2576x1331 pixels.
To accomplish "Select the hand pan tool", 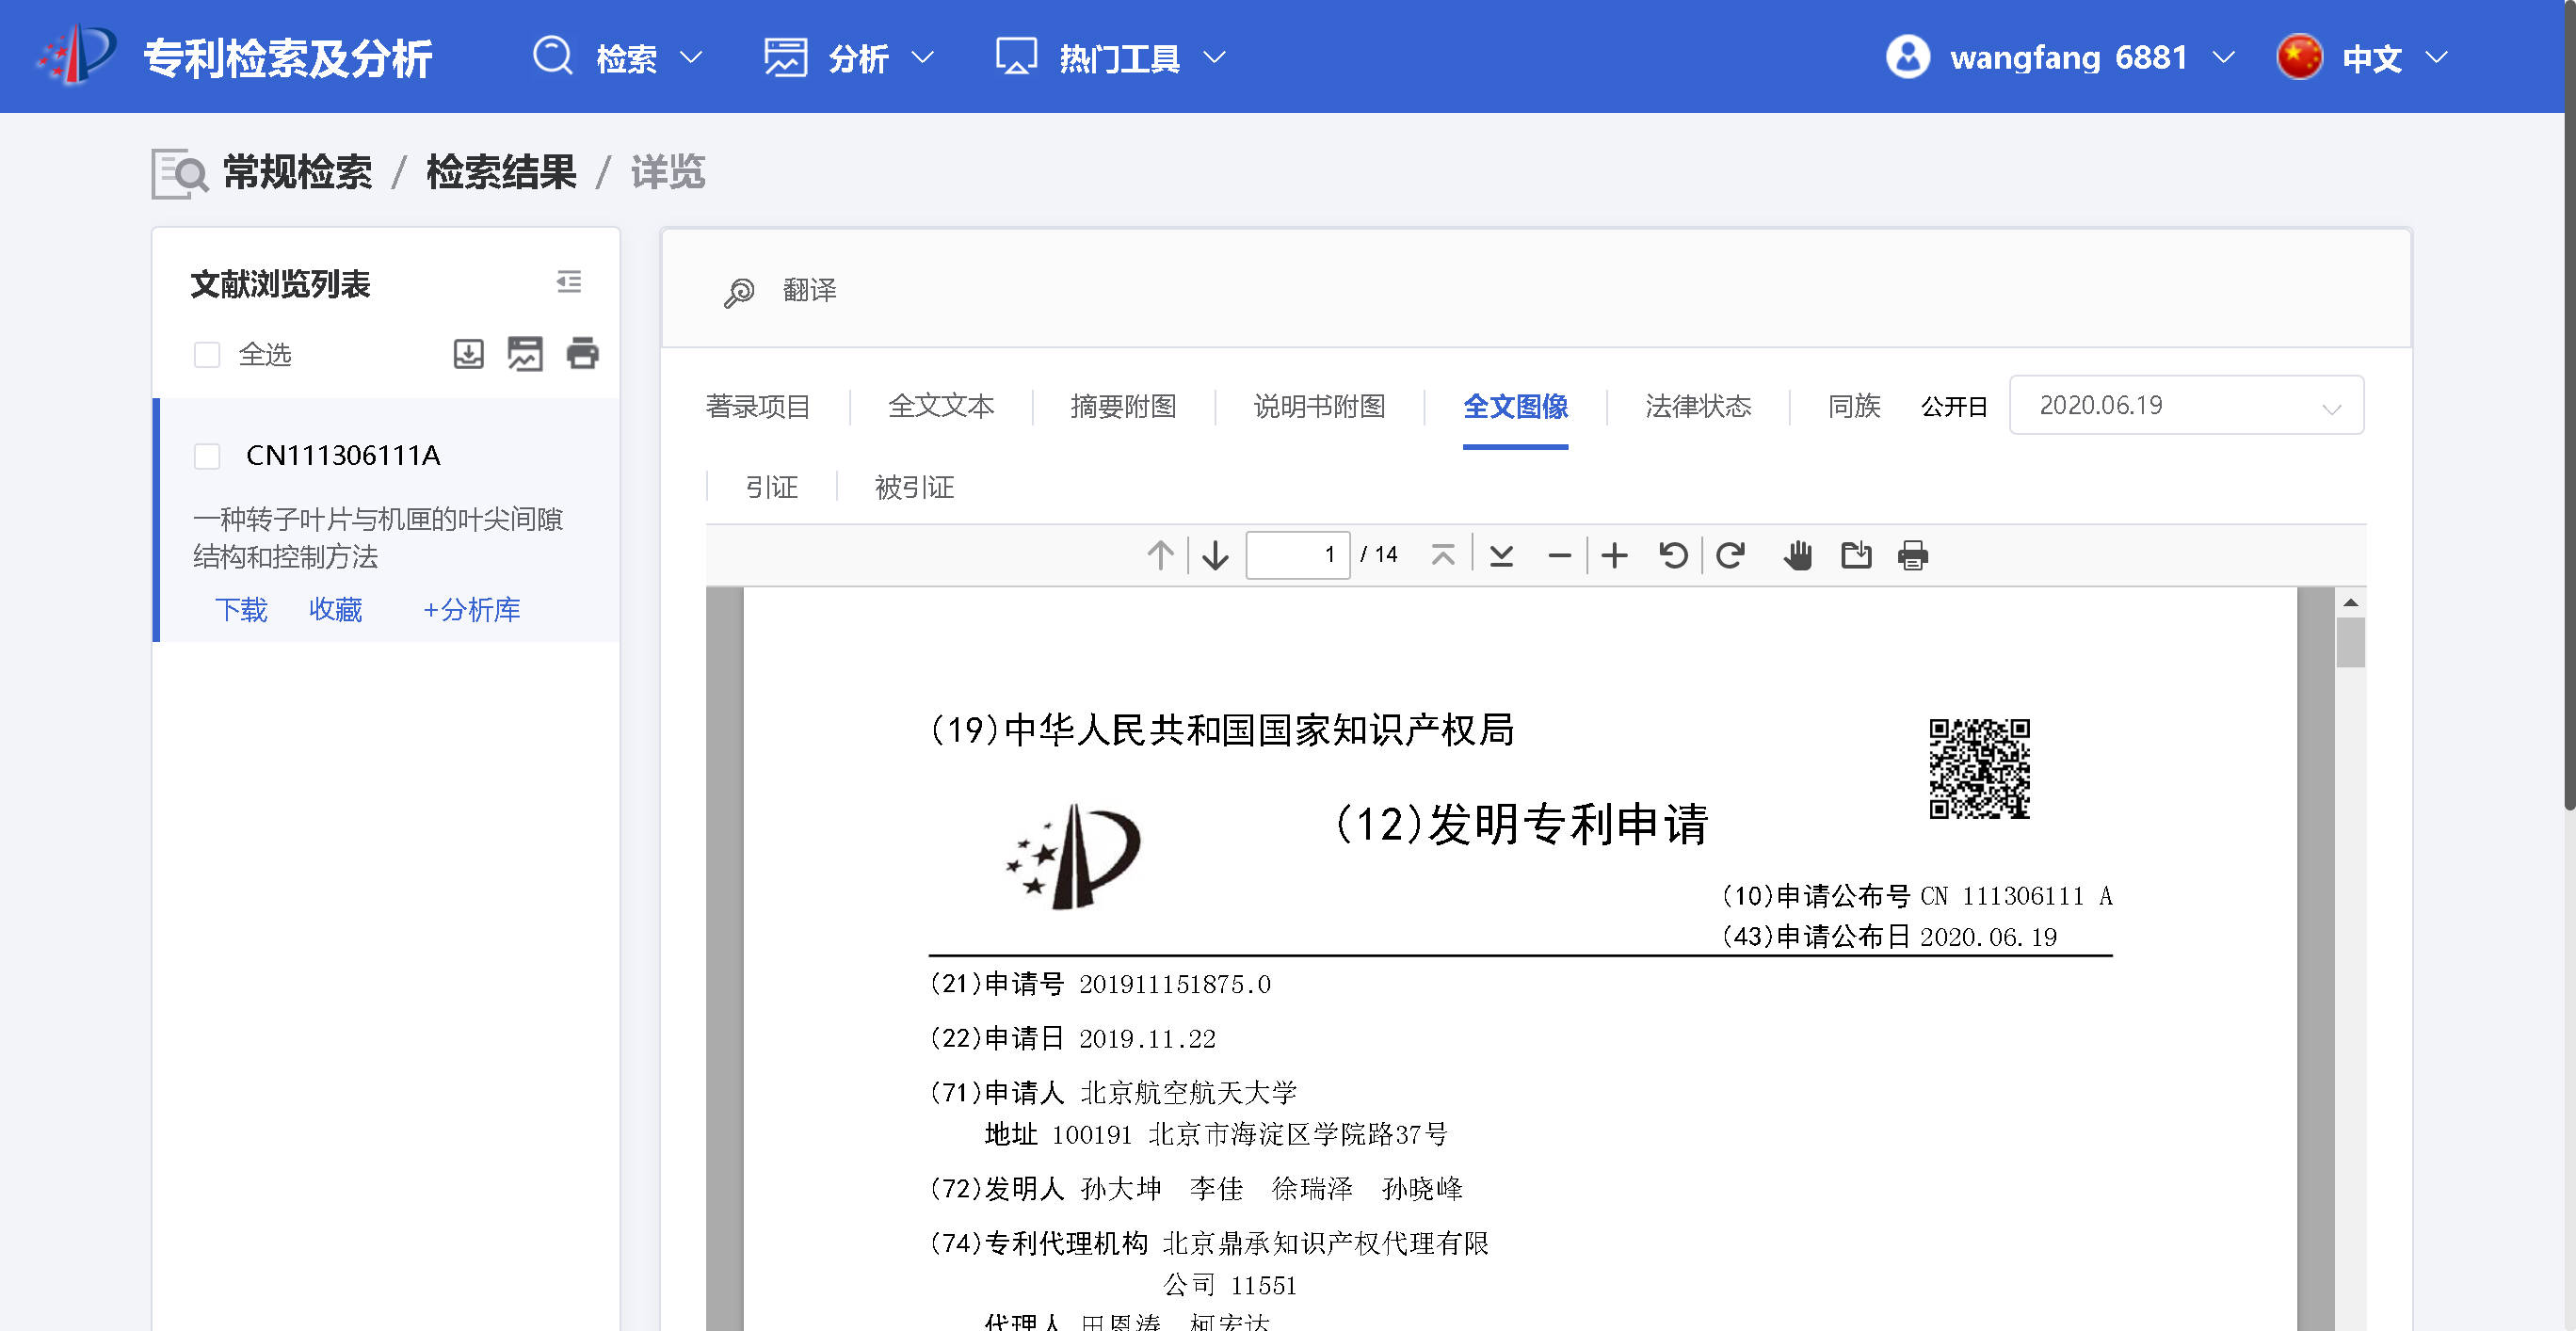I will [1797, 555].
